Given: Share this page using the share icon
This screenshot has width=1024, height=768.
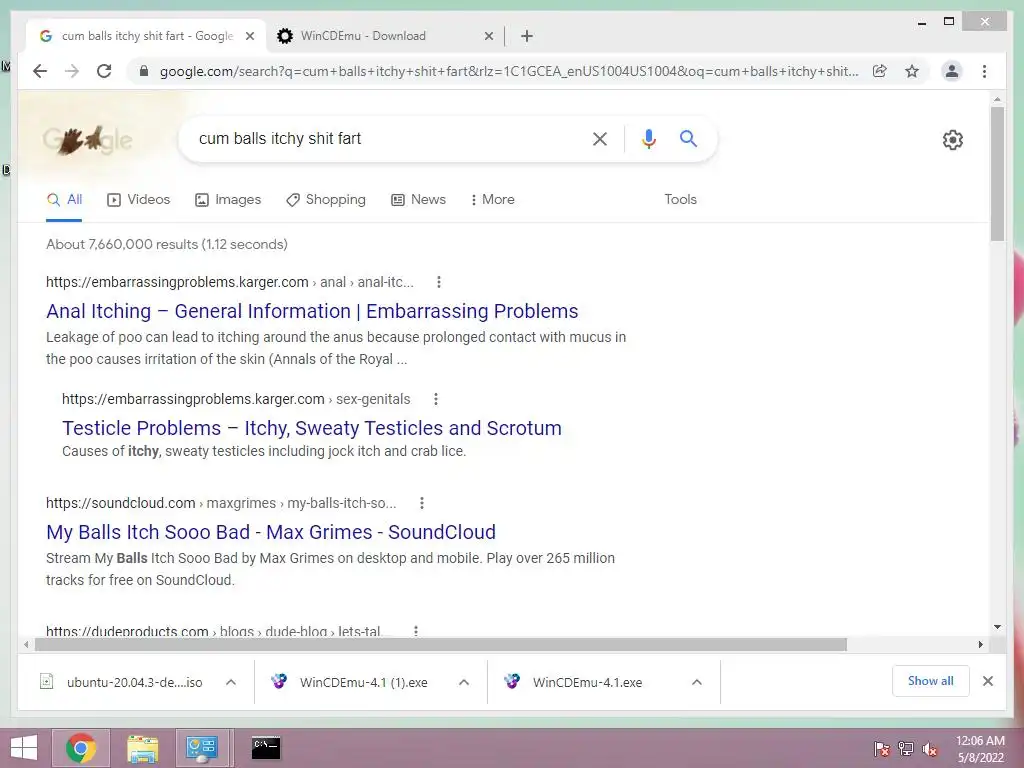Looking at the screenshot, I should coord(880,71).
